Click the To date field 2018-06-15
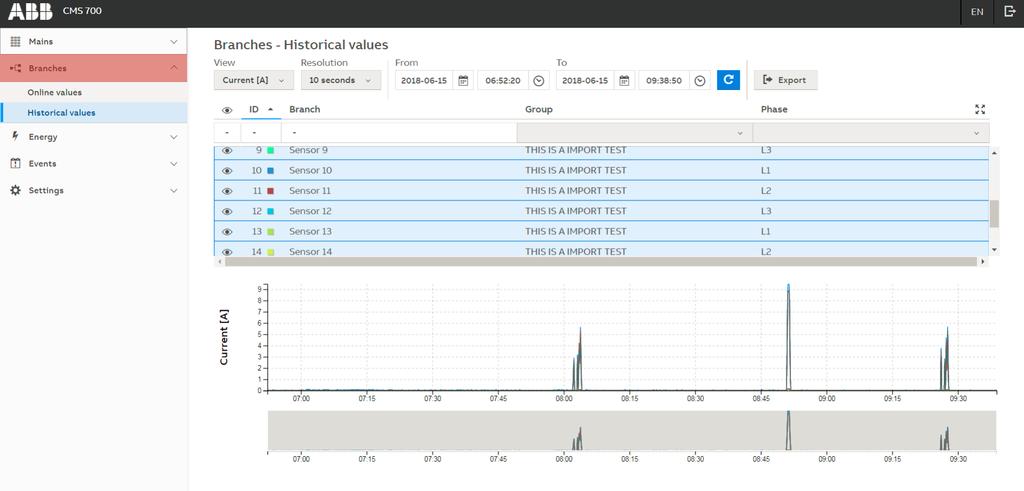 (x=585, y=80)
